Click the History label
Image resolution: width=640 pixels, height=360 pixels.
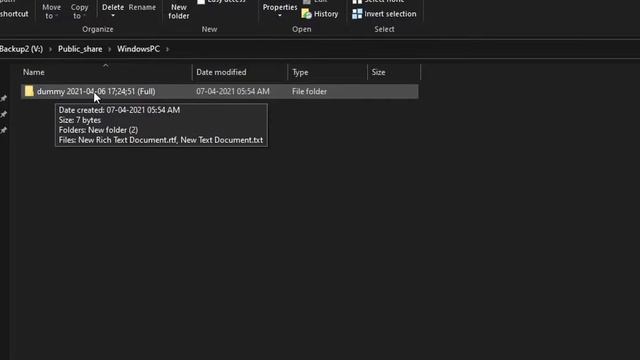coord(326,14)
